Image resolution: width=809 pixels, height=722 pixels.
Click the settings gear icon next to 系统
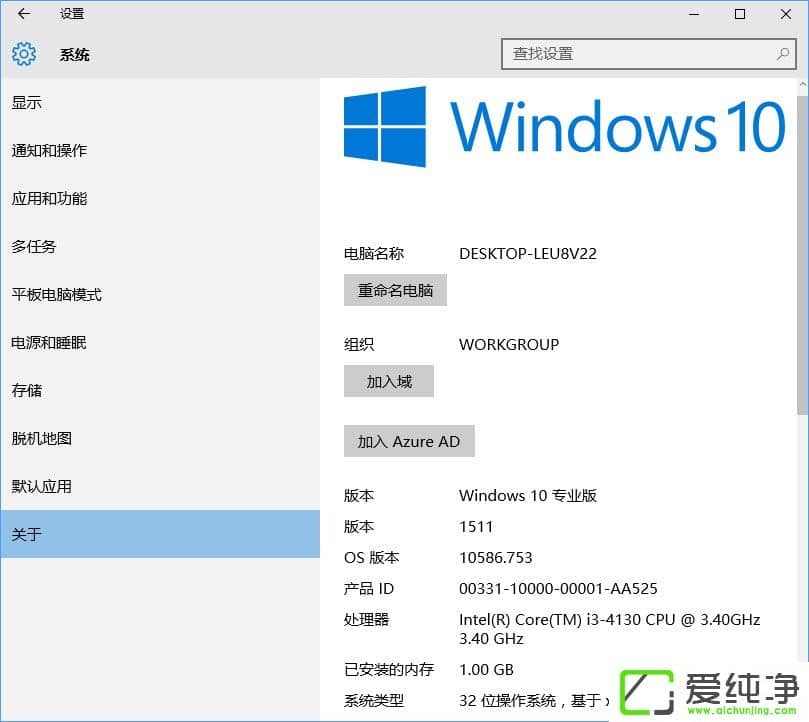[24, 55]
